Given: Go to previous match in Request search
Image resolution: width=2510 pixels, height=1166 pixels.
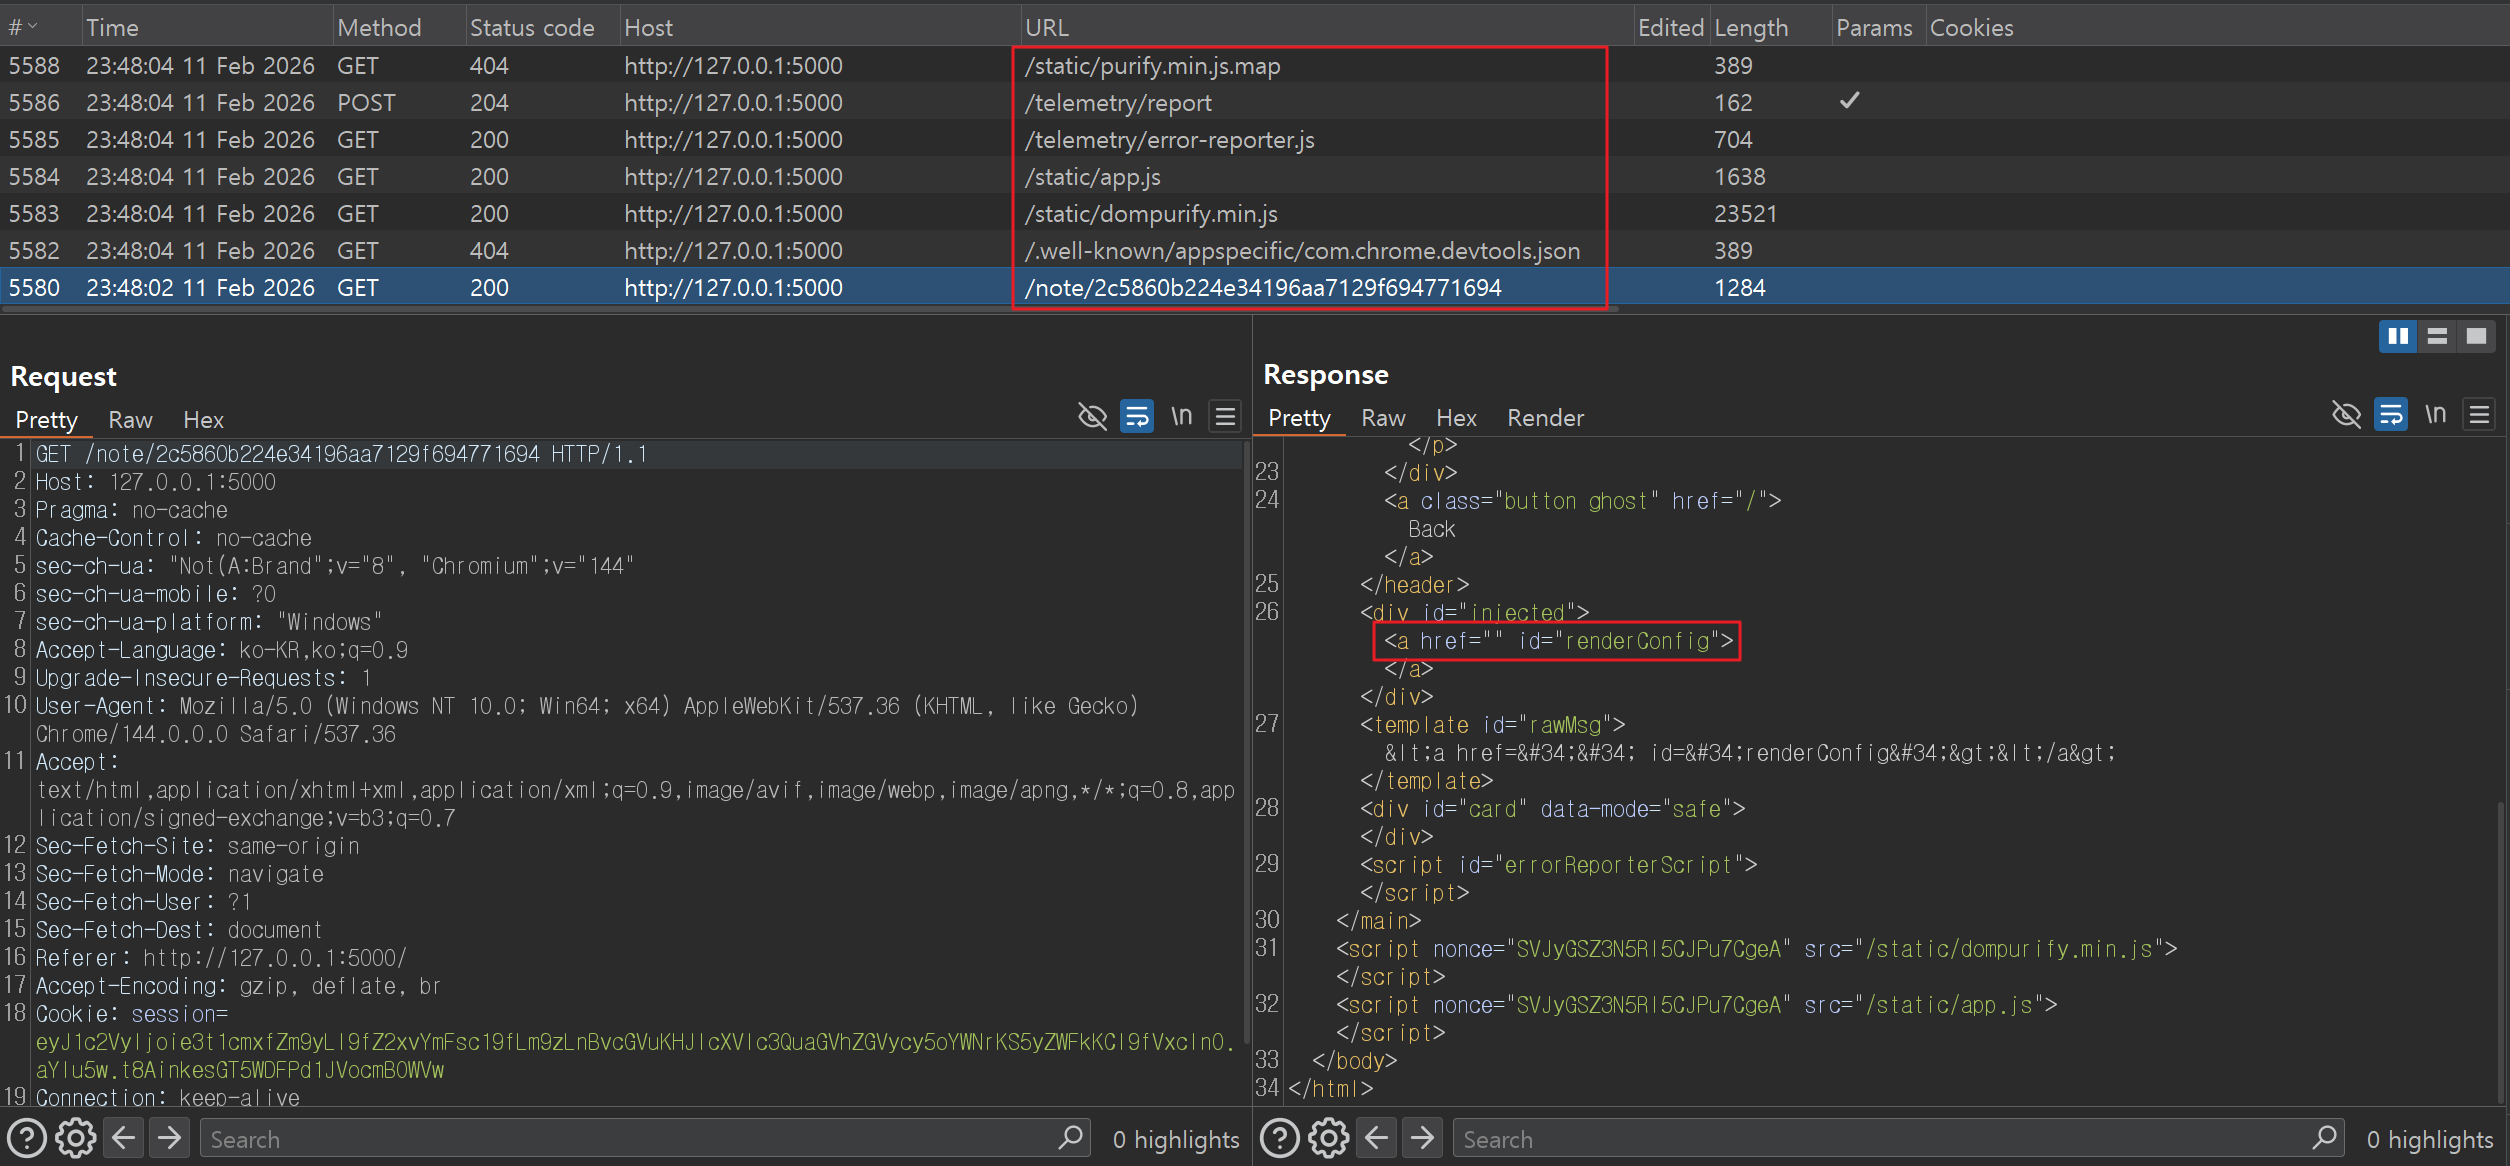Looking at the screenshot, I should (x=123, y=1138).
